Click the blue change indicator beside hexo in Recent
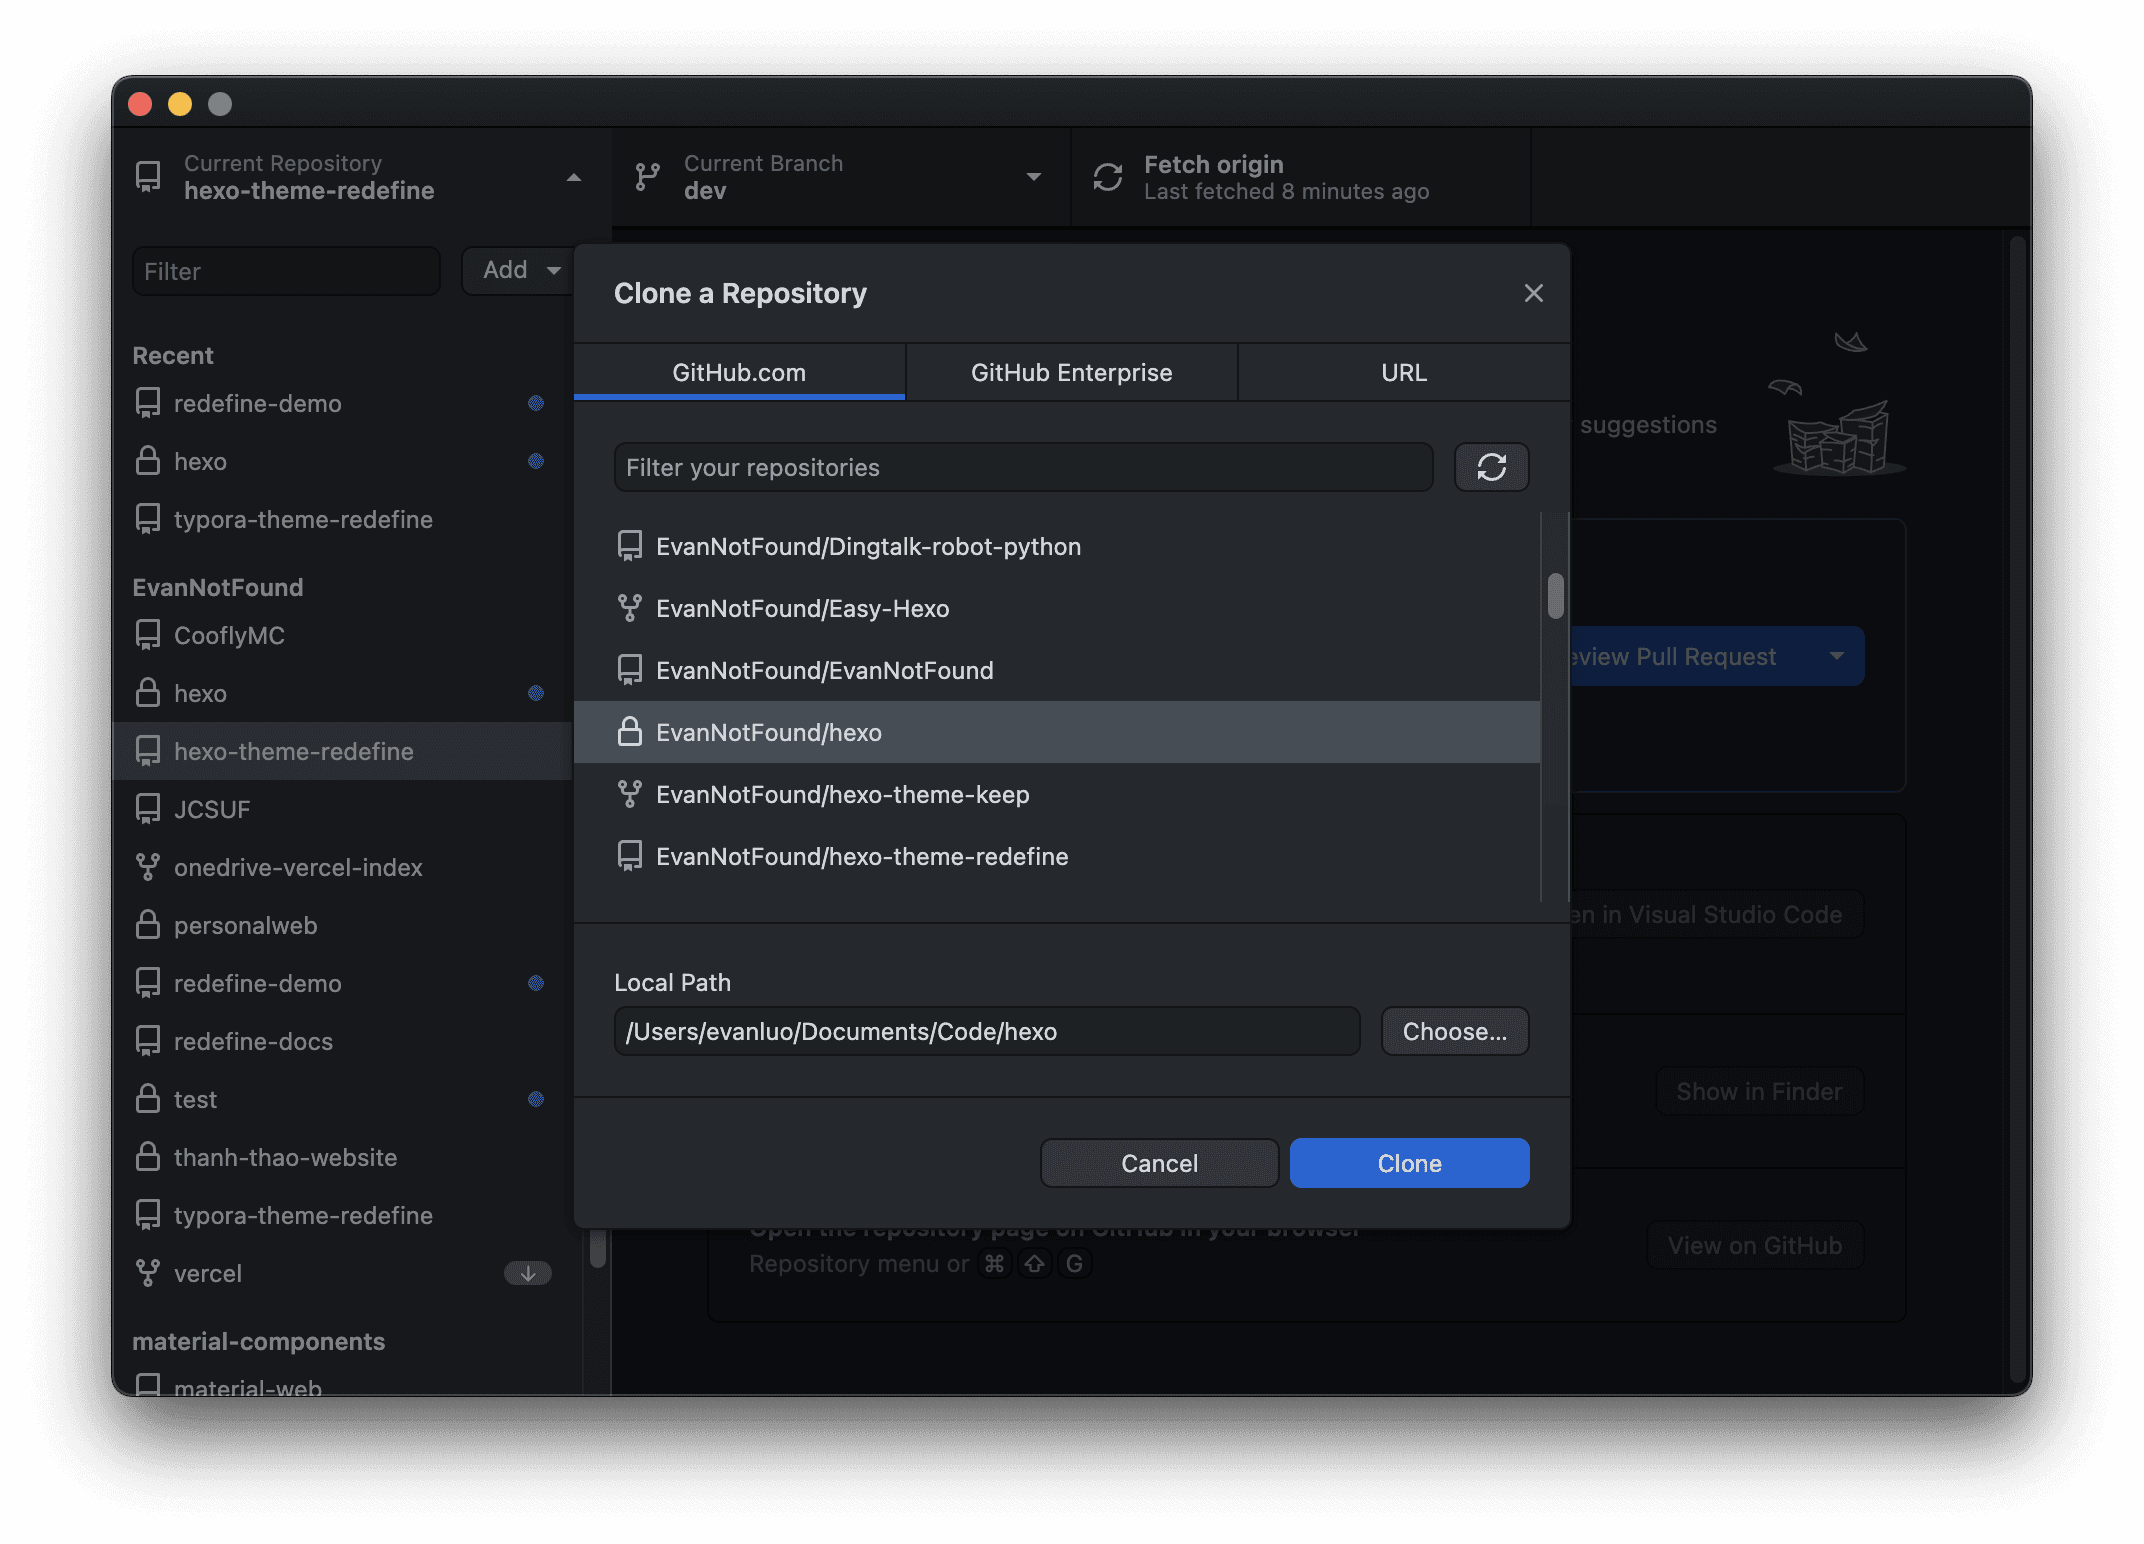Image resolution: width=2144 pixels, height=1544 pixels. [x=537, y=462]
